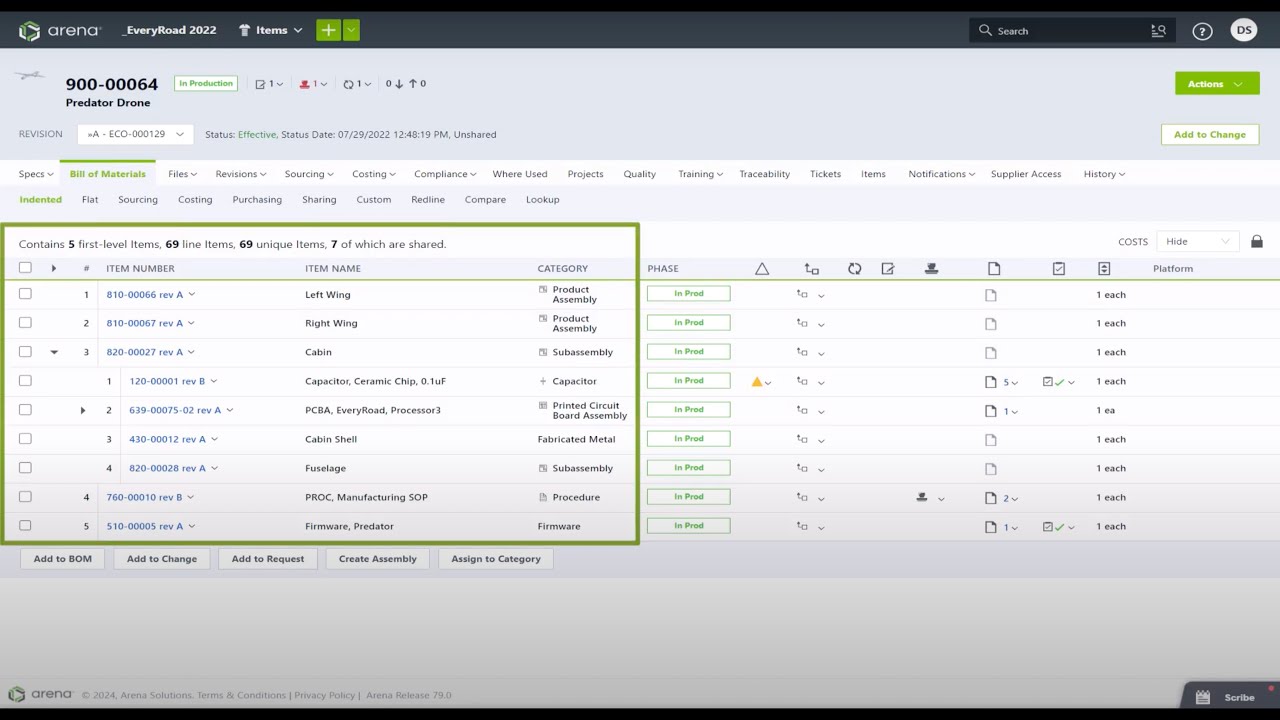Screen dimensions: 1280x720
Task: Open the 820-00028 rev A item link
Action: 167,468
